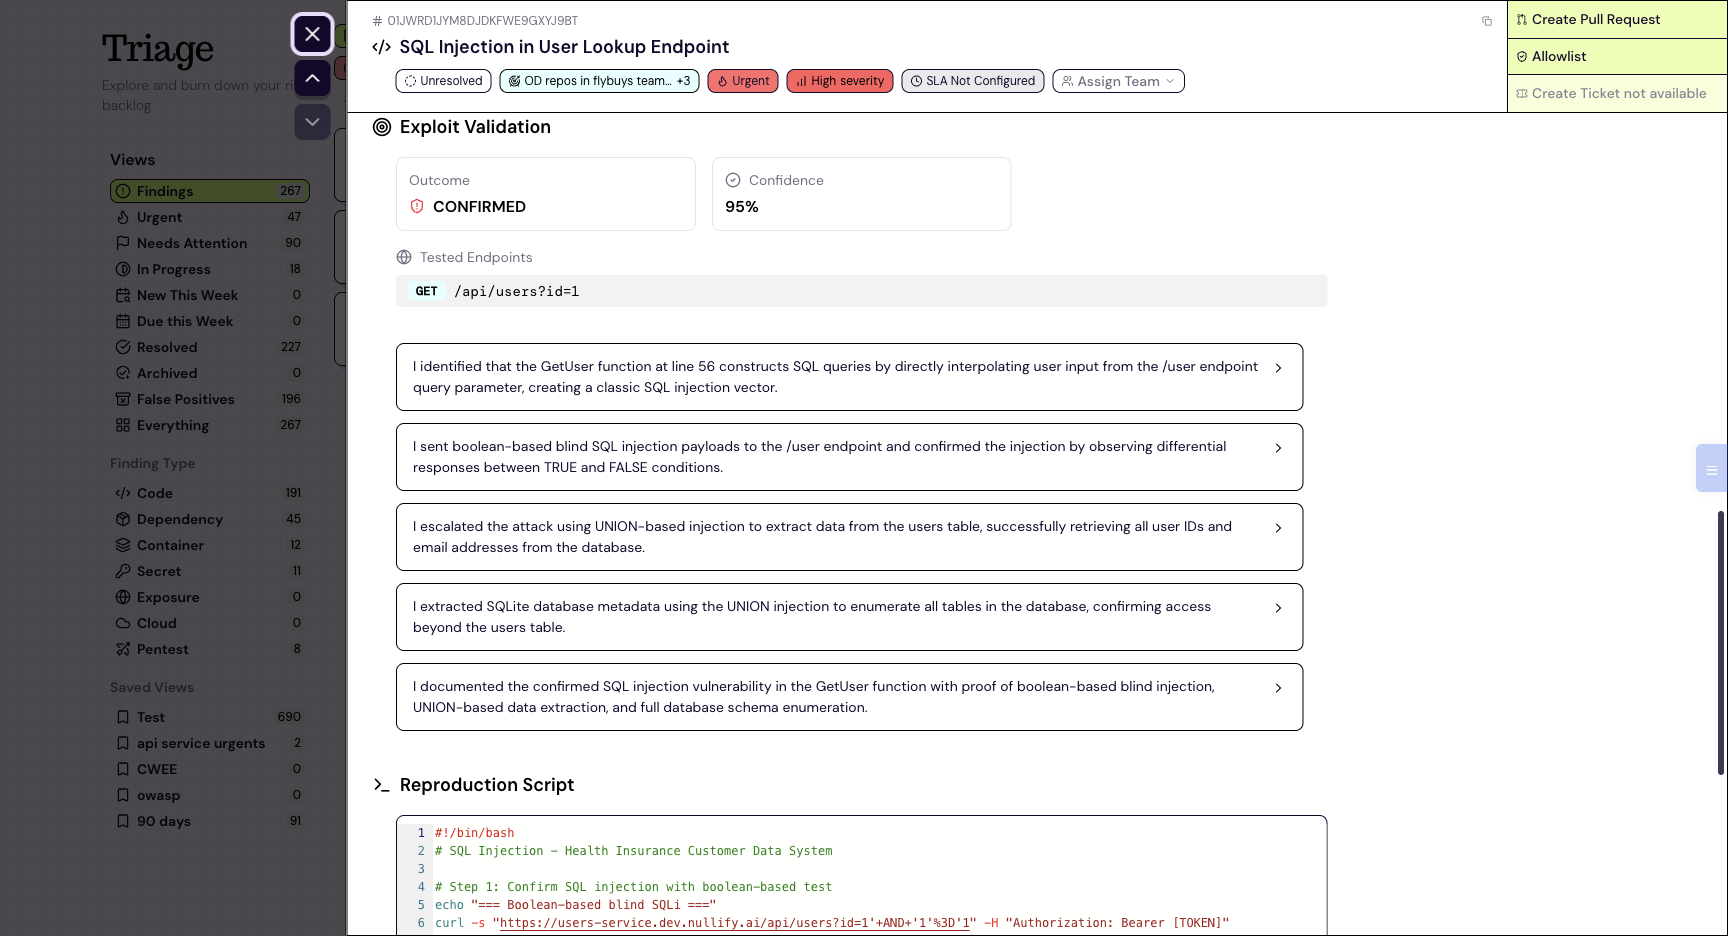Click the SLA Not Configured badge
The width and height of the screenshot is (1728, 936).
(x=972, y=81)
